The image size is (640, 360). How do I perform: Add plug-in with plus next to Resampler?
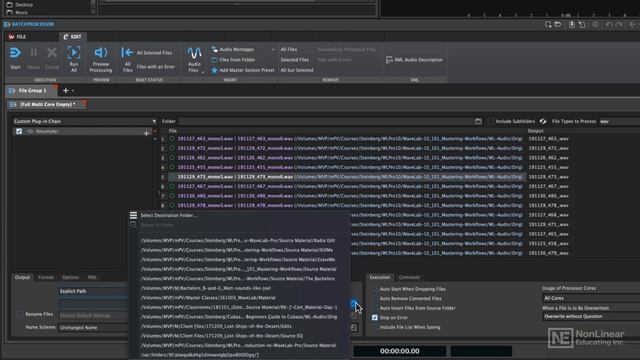pos(146,133)
